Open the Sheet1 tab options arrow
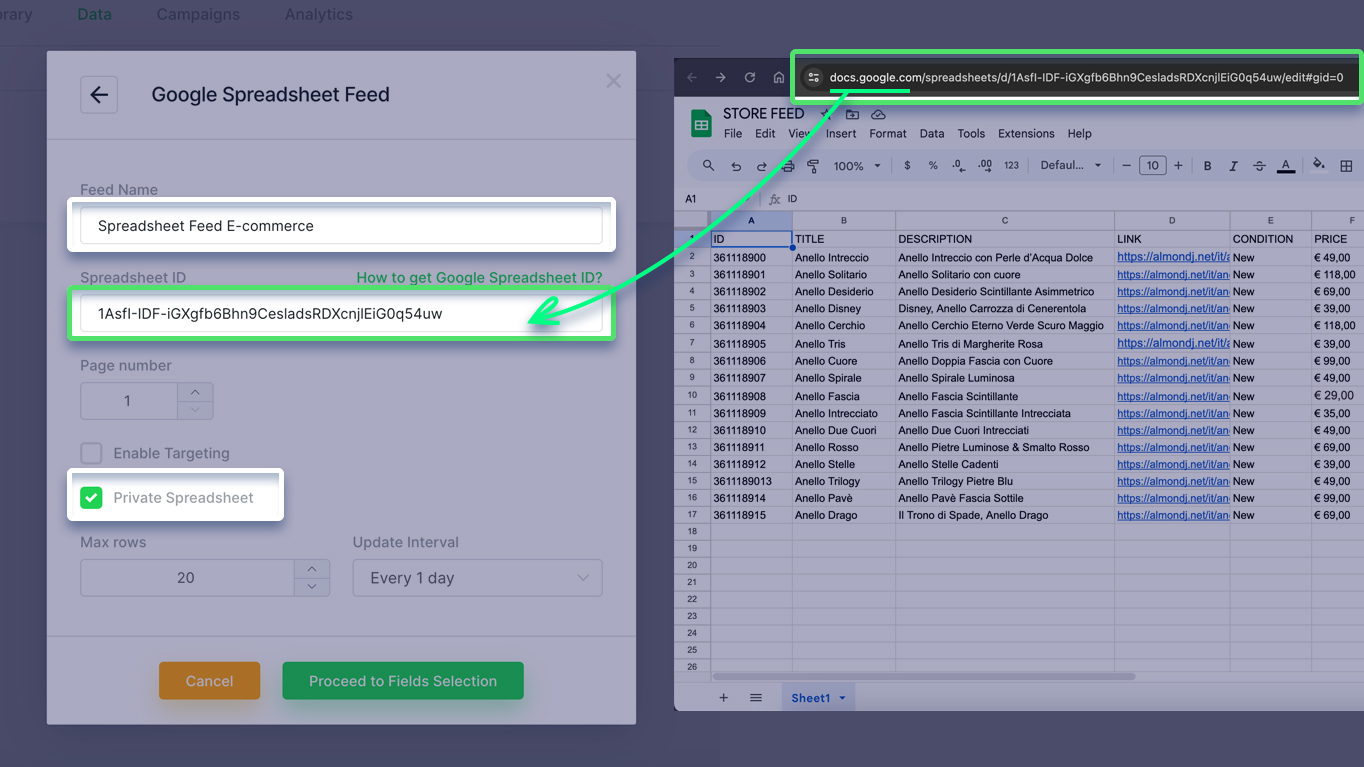1364x767 pixels. [843, 698]
